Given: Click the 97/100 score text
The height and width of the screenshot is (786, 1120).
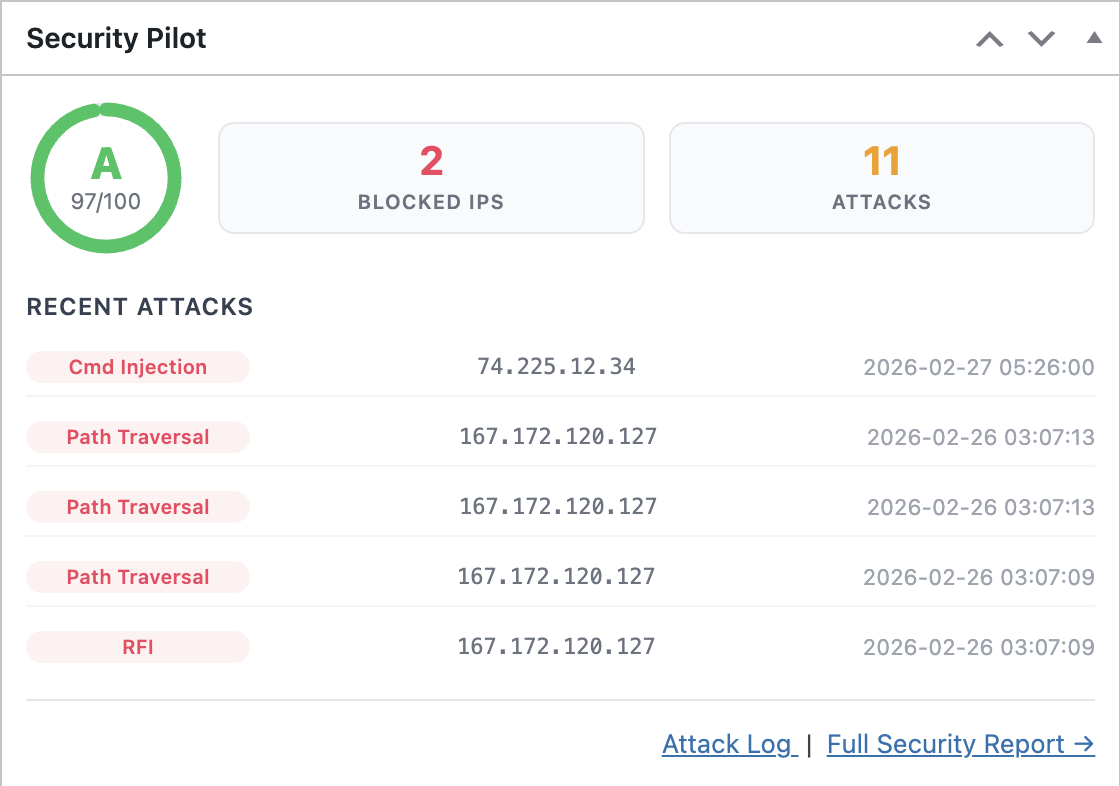Looking at the screenshot, I should pos(106,201).
